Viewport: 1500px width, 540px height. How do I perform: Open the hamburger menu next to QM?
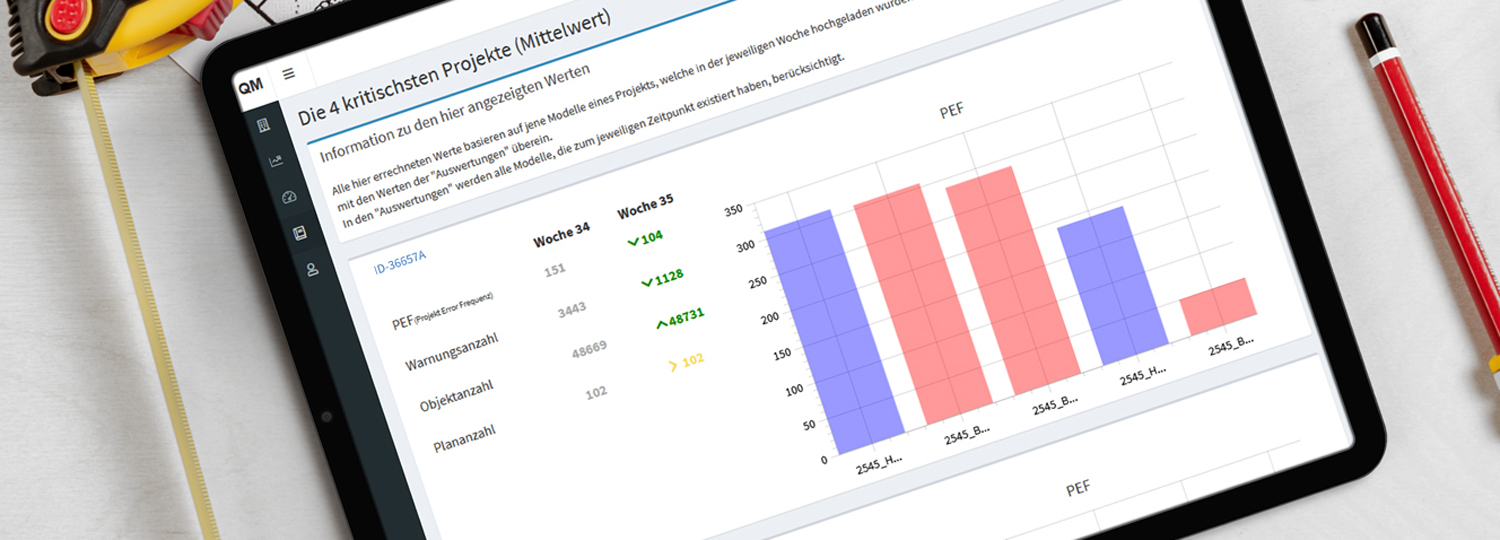point(289,74)
